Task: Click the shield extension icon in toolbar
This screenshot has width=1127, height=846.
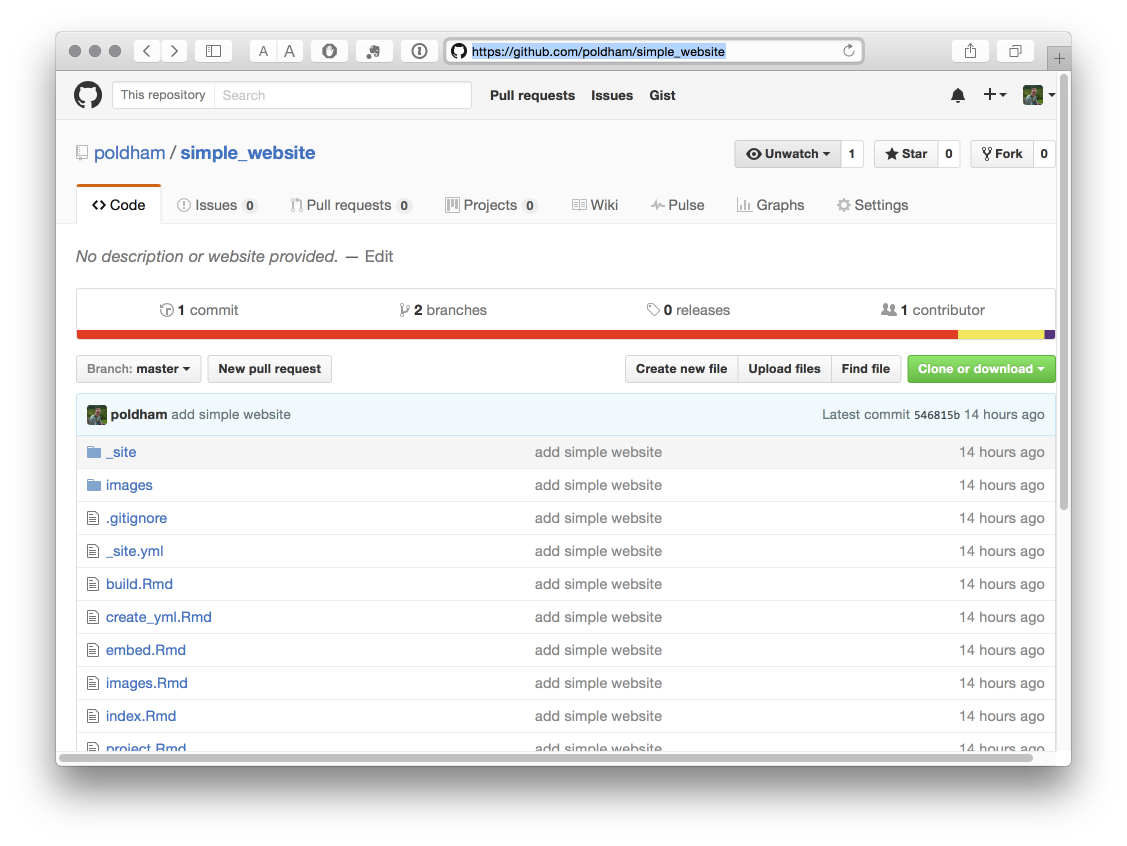Action: tap(329, 51)
